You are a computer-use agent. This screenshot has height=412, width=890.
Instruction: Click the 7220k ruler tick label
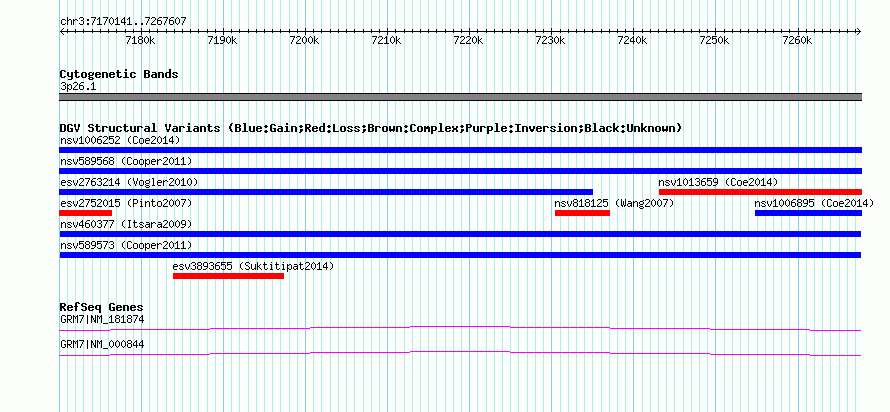pyautogui.click(x=468, y=41)
